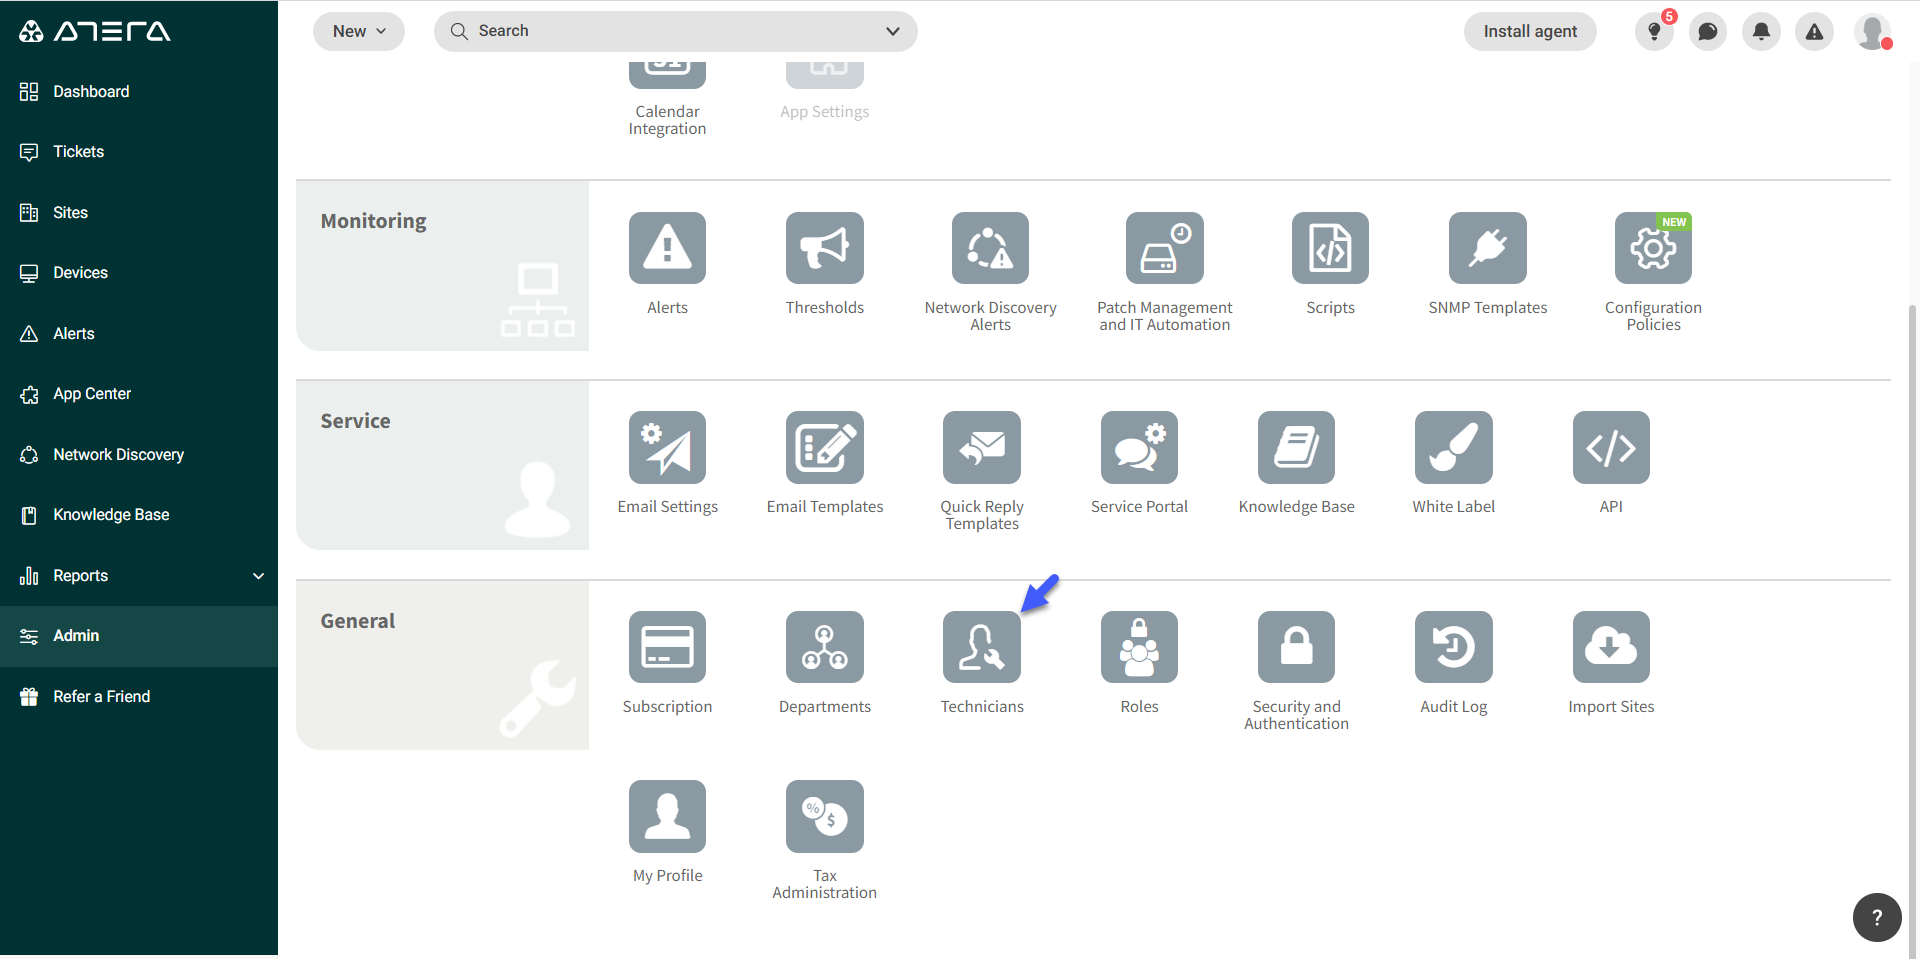Open Quick Reply Templates
1920x959 pixels.
981,447
